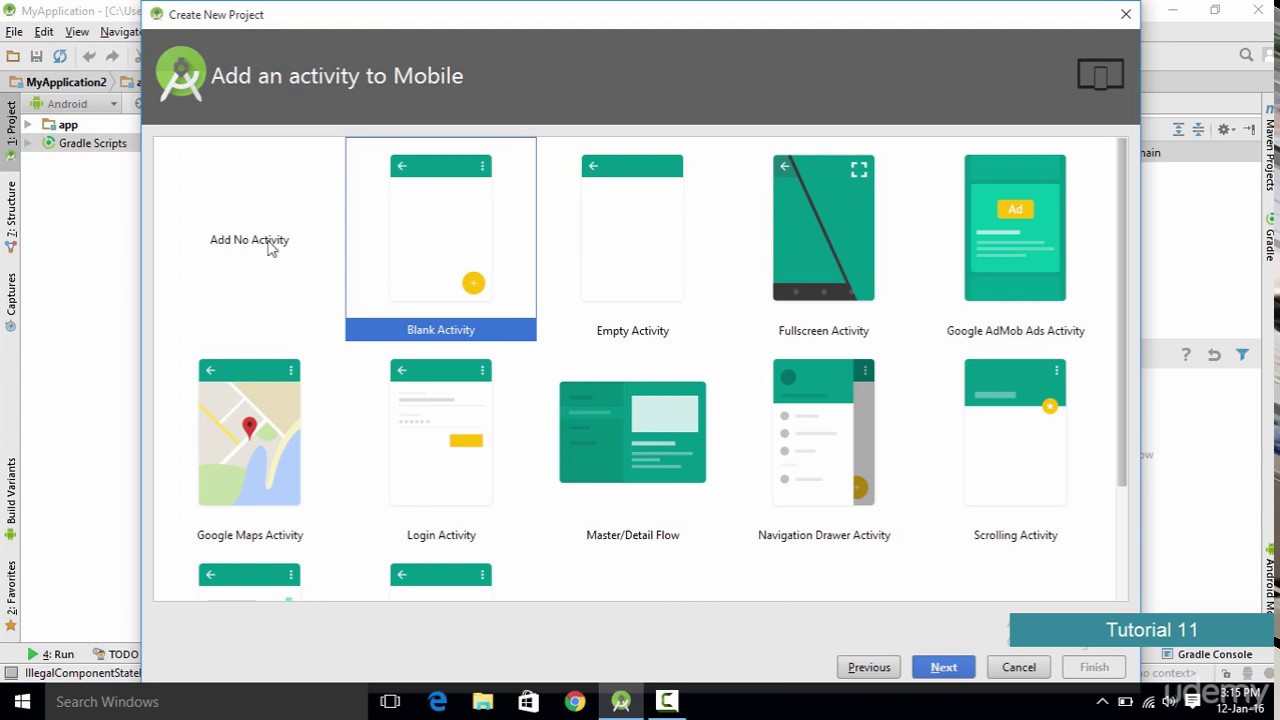Click the Next button

click(944, 667)
